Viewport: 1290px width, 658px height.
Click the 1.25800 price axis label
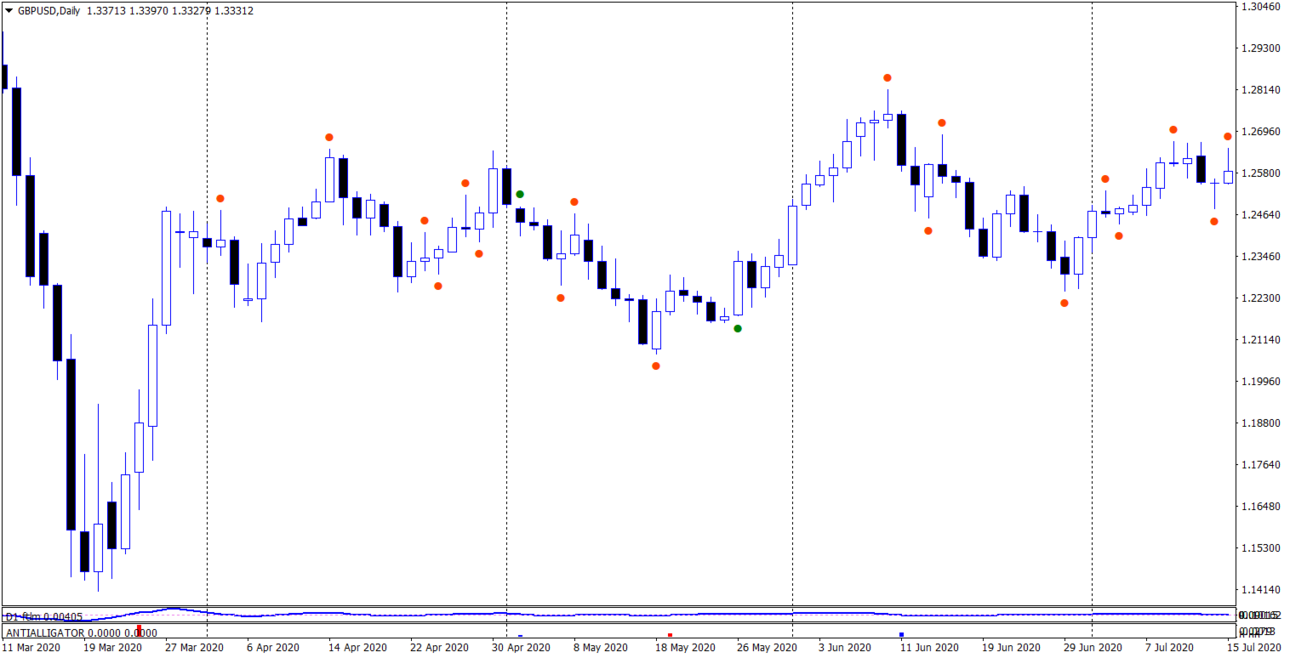[1261, 173]
